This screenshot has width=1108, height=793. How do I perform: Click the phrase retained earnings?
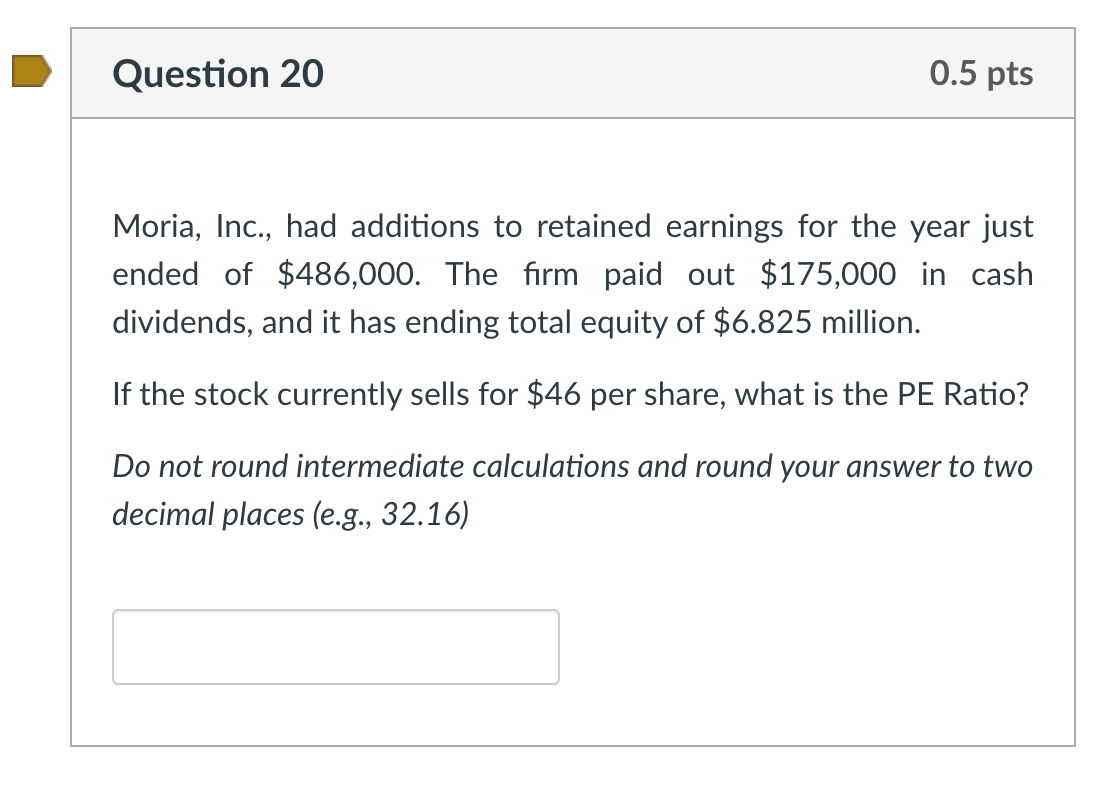tap(660, 226)
